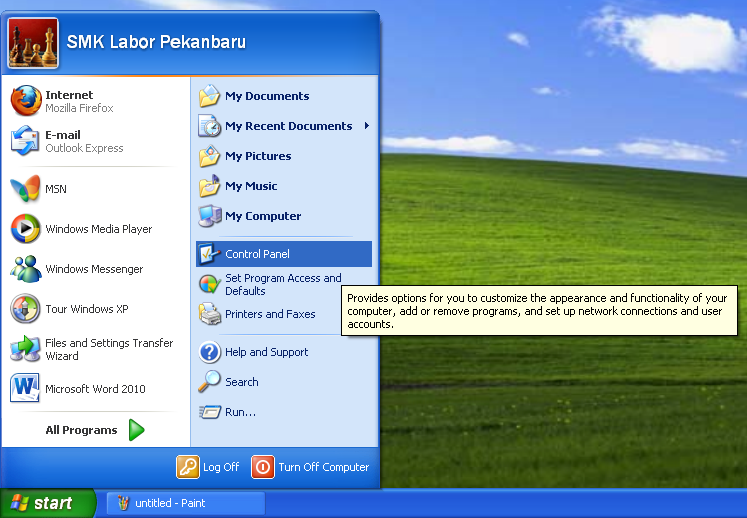This screenshot has height=518, width=747.
Task: Click the Log Off key icon
Action: (x=188, y=467)
